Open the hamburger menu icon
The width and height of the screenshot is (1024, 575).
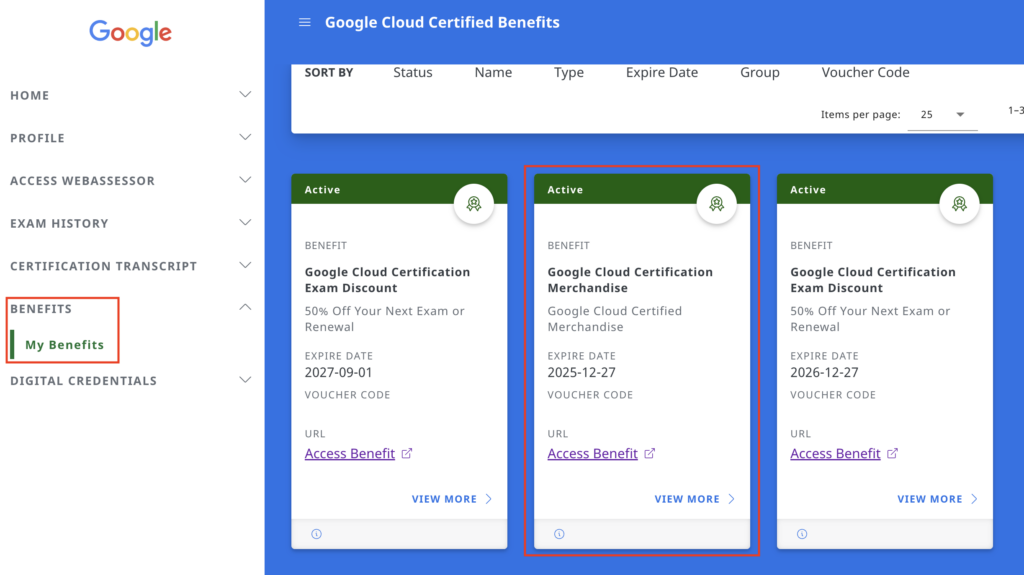[x=304, y=22]
